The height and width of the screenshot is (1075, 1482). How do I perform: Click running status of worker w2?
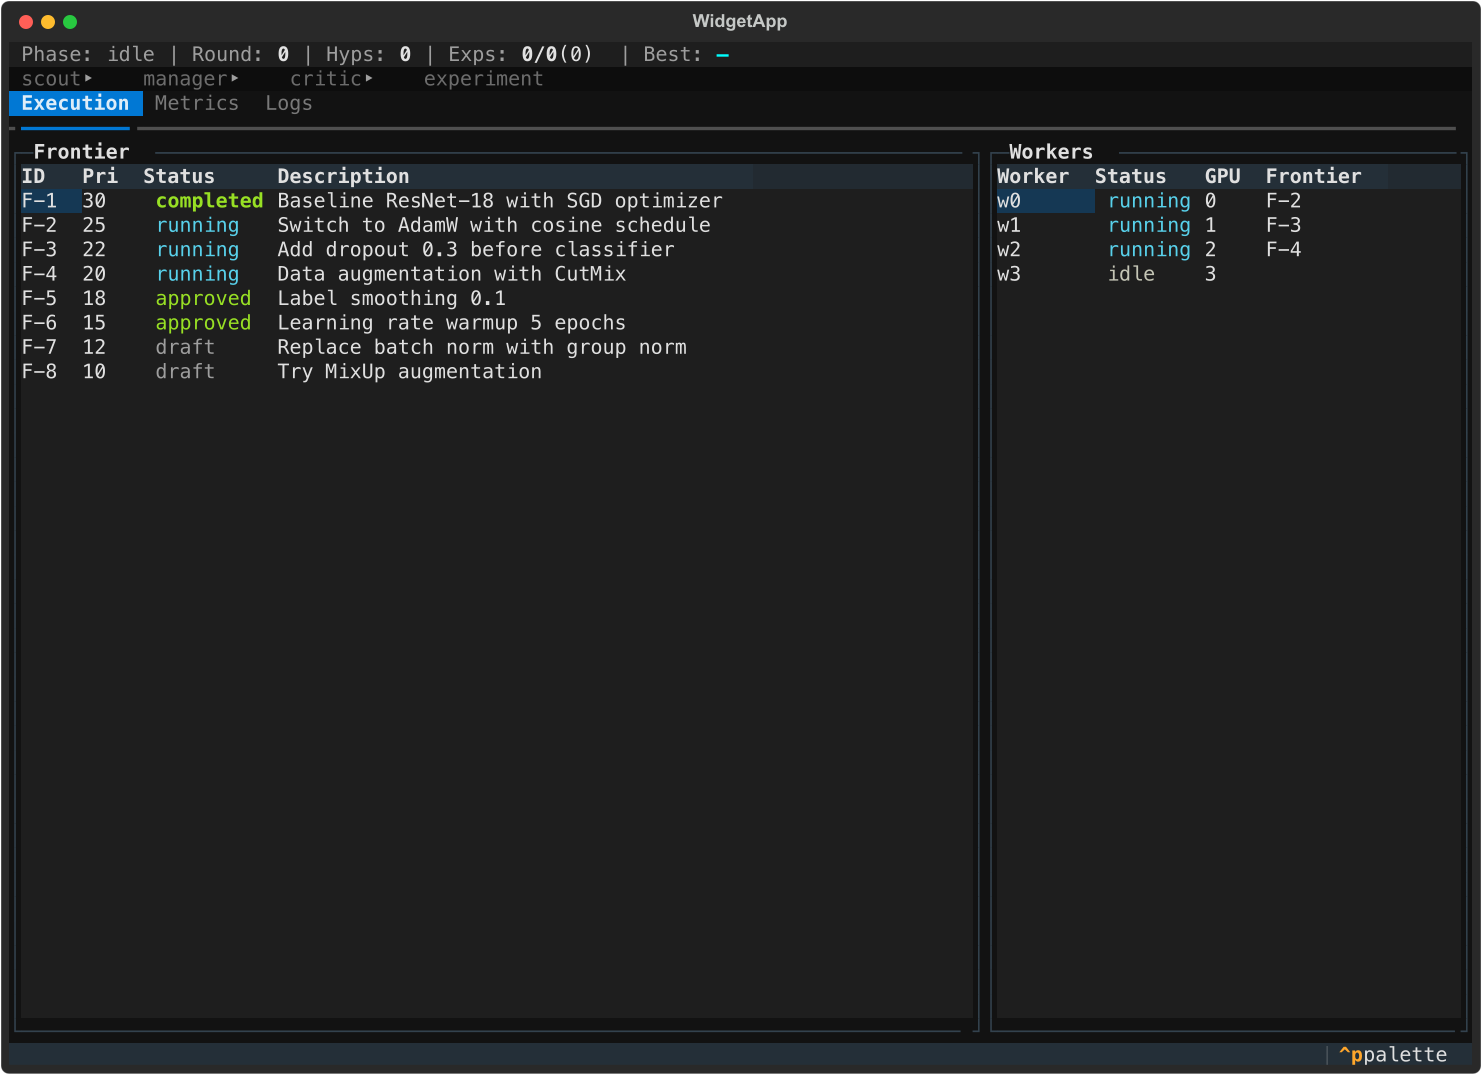point(1149,250)
